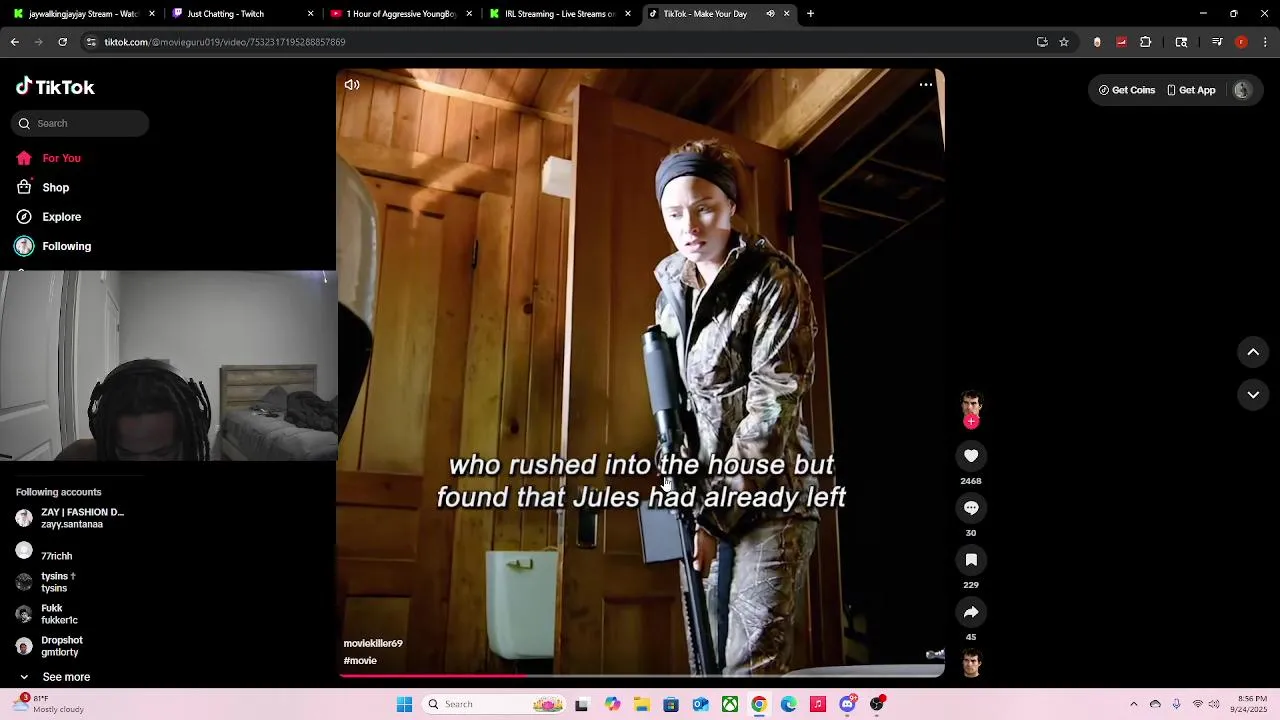The height and width of the screenshot is (720, 1280).
Task: Open the Xbox app from the taskbar
Action: tap(730, 704)
